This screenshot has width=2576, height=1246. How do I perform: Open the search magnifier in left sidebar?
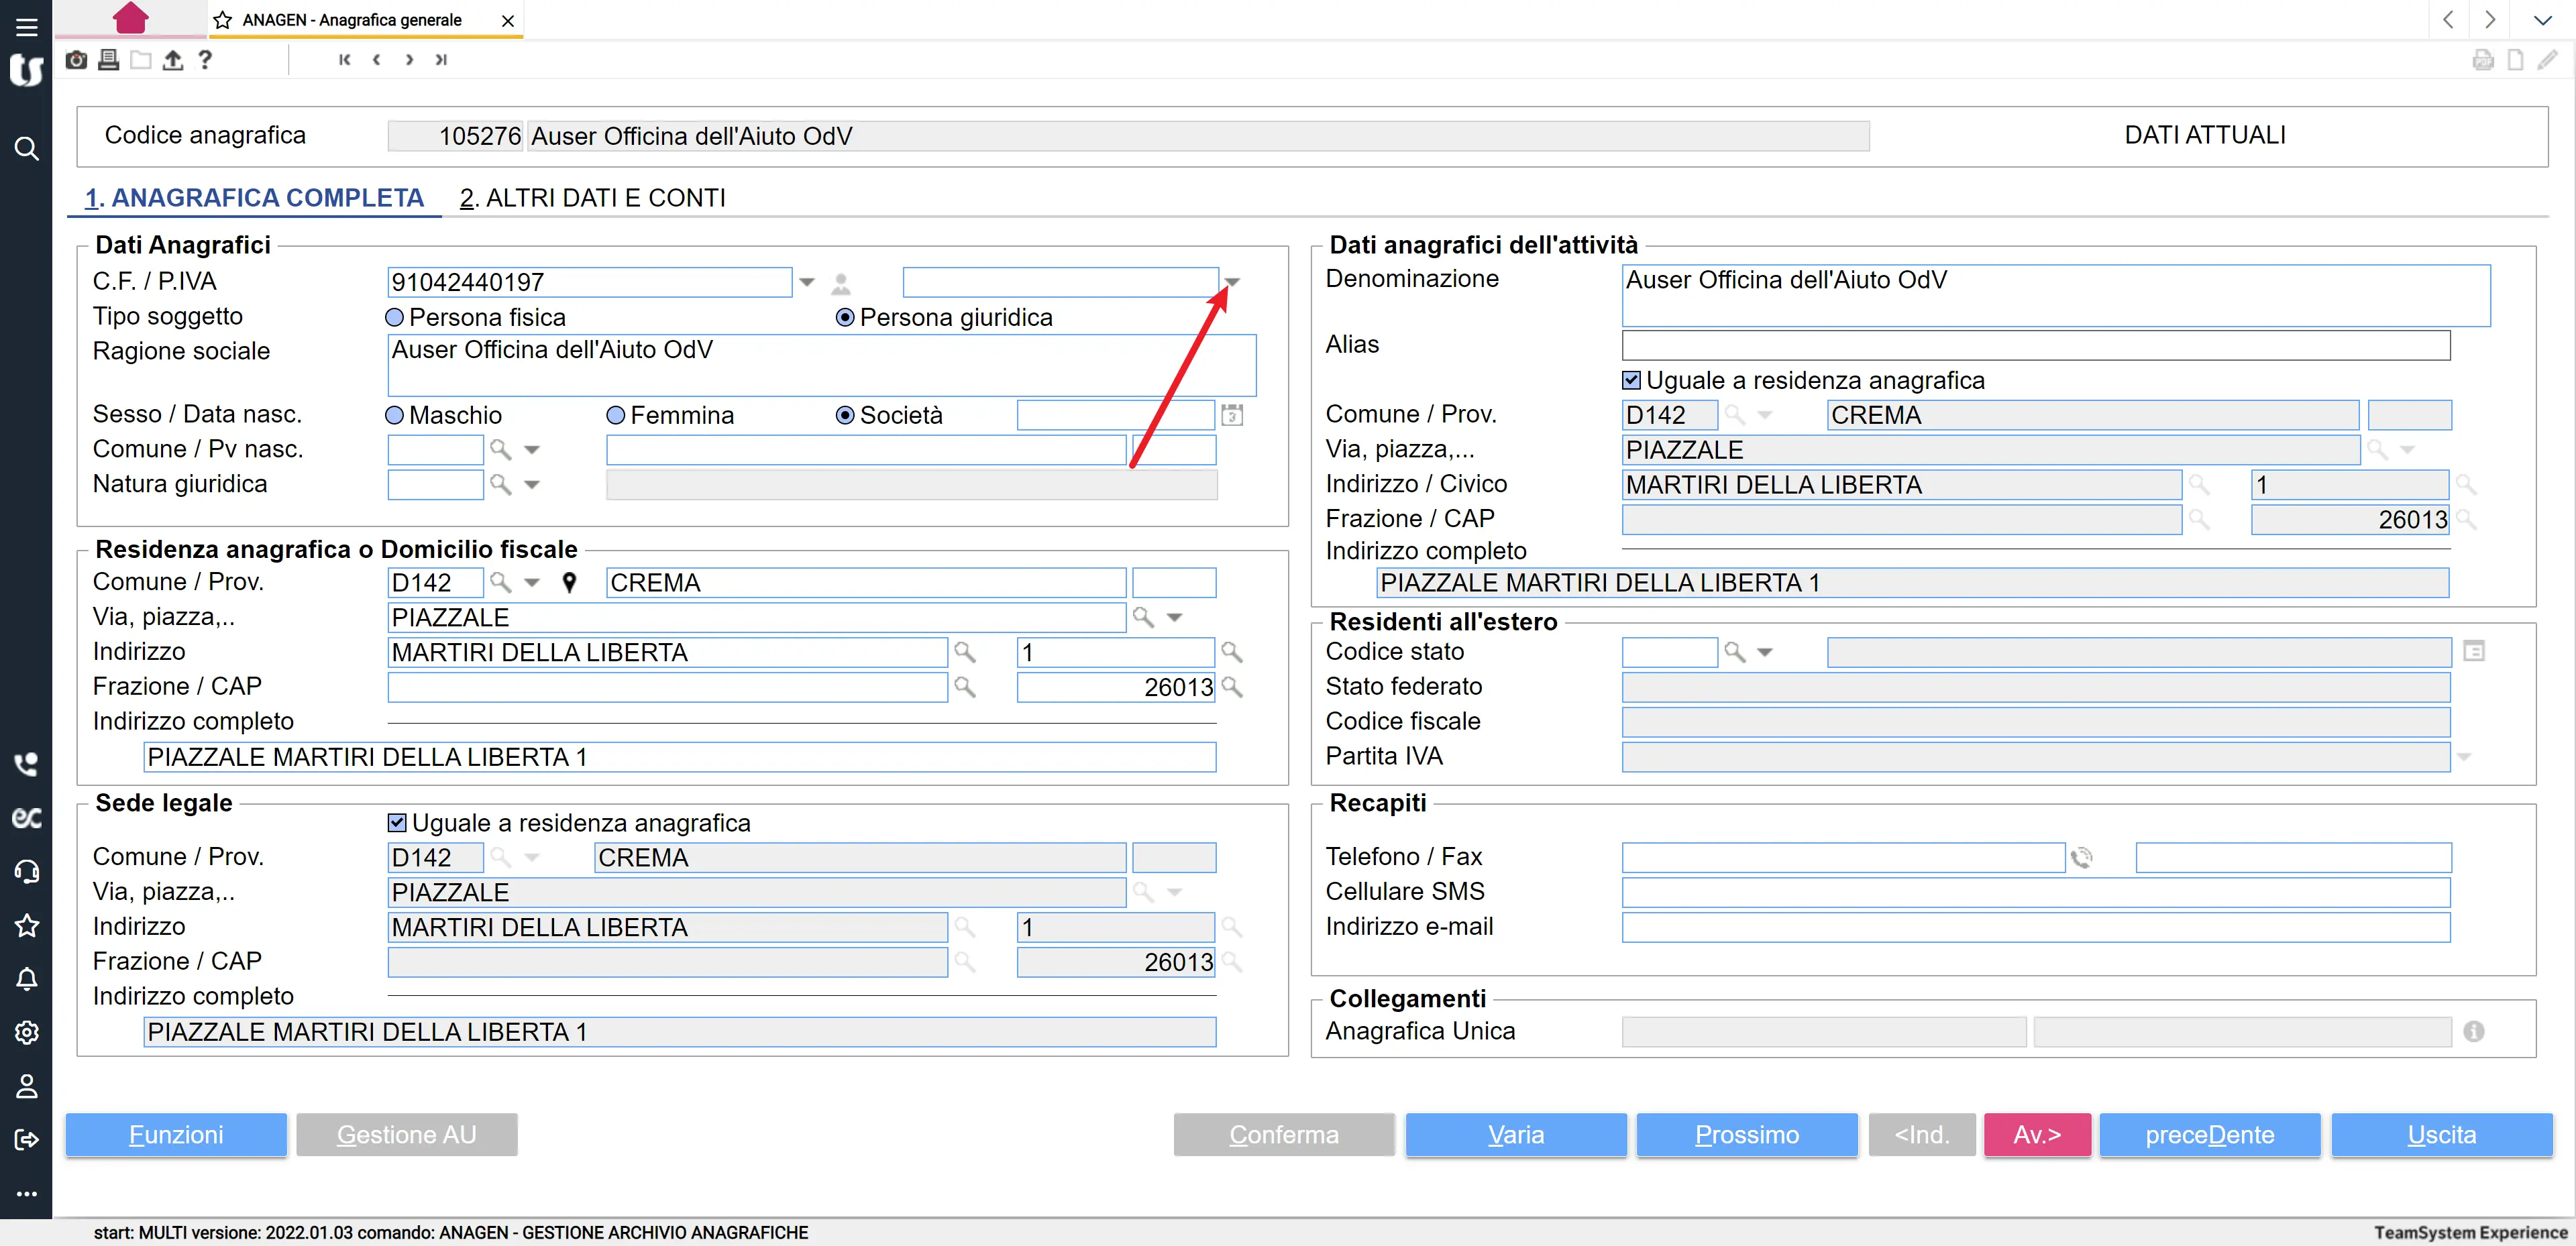27,149
